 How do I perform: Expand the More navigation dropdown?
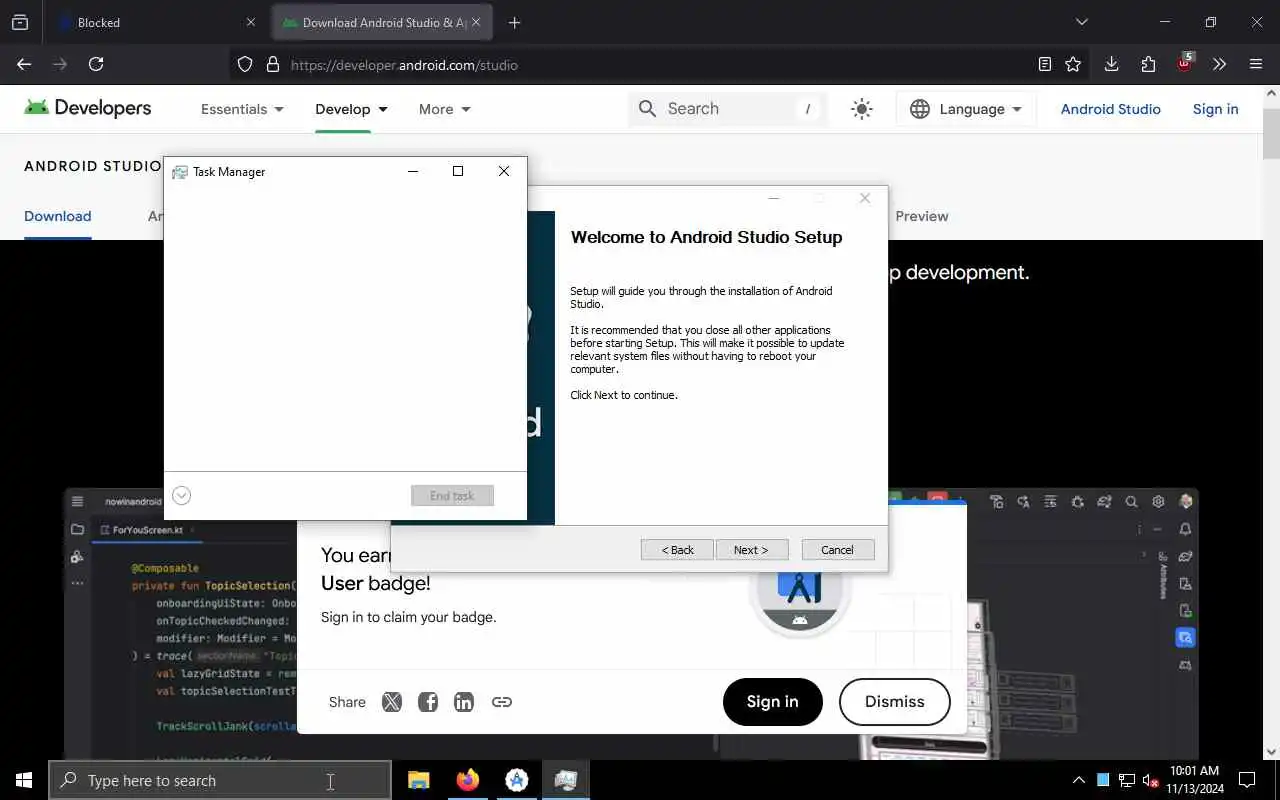click(444, 109)
